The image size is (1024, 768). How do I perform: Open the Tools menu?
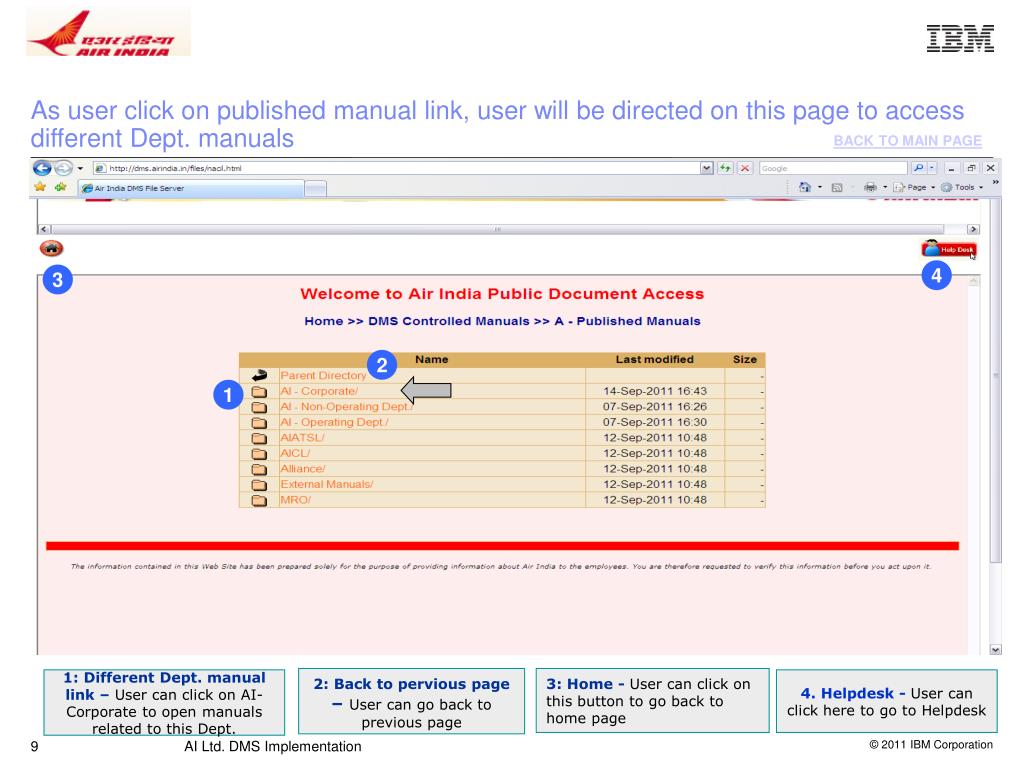point(962,187)
